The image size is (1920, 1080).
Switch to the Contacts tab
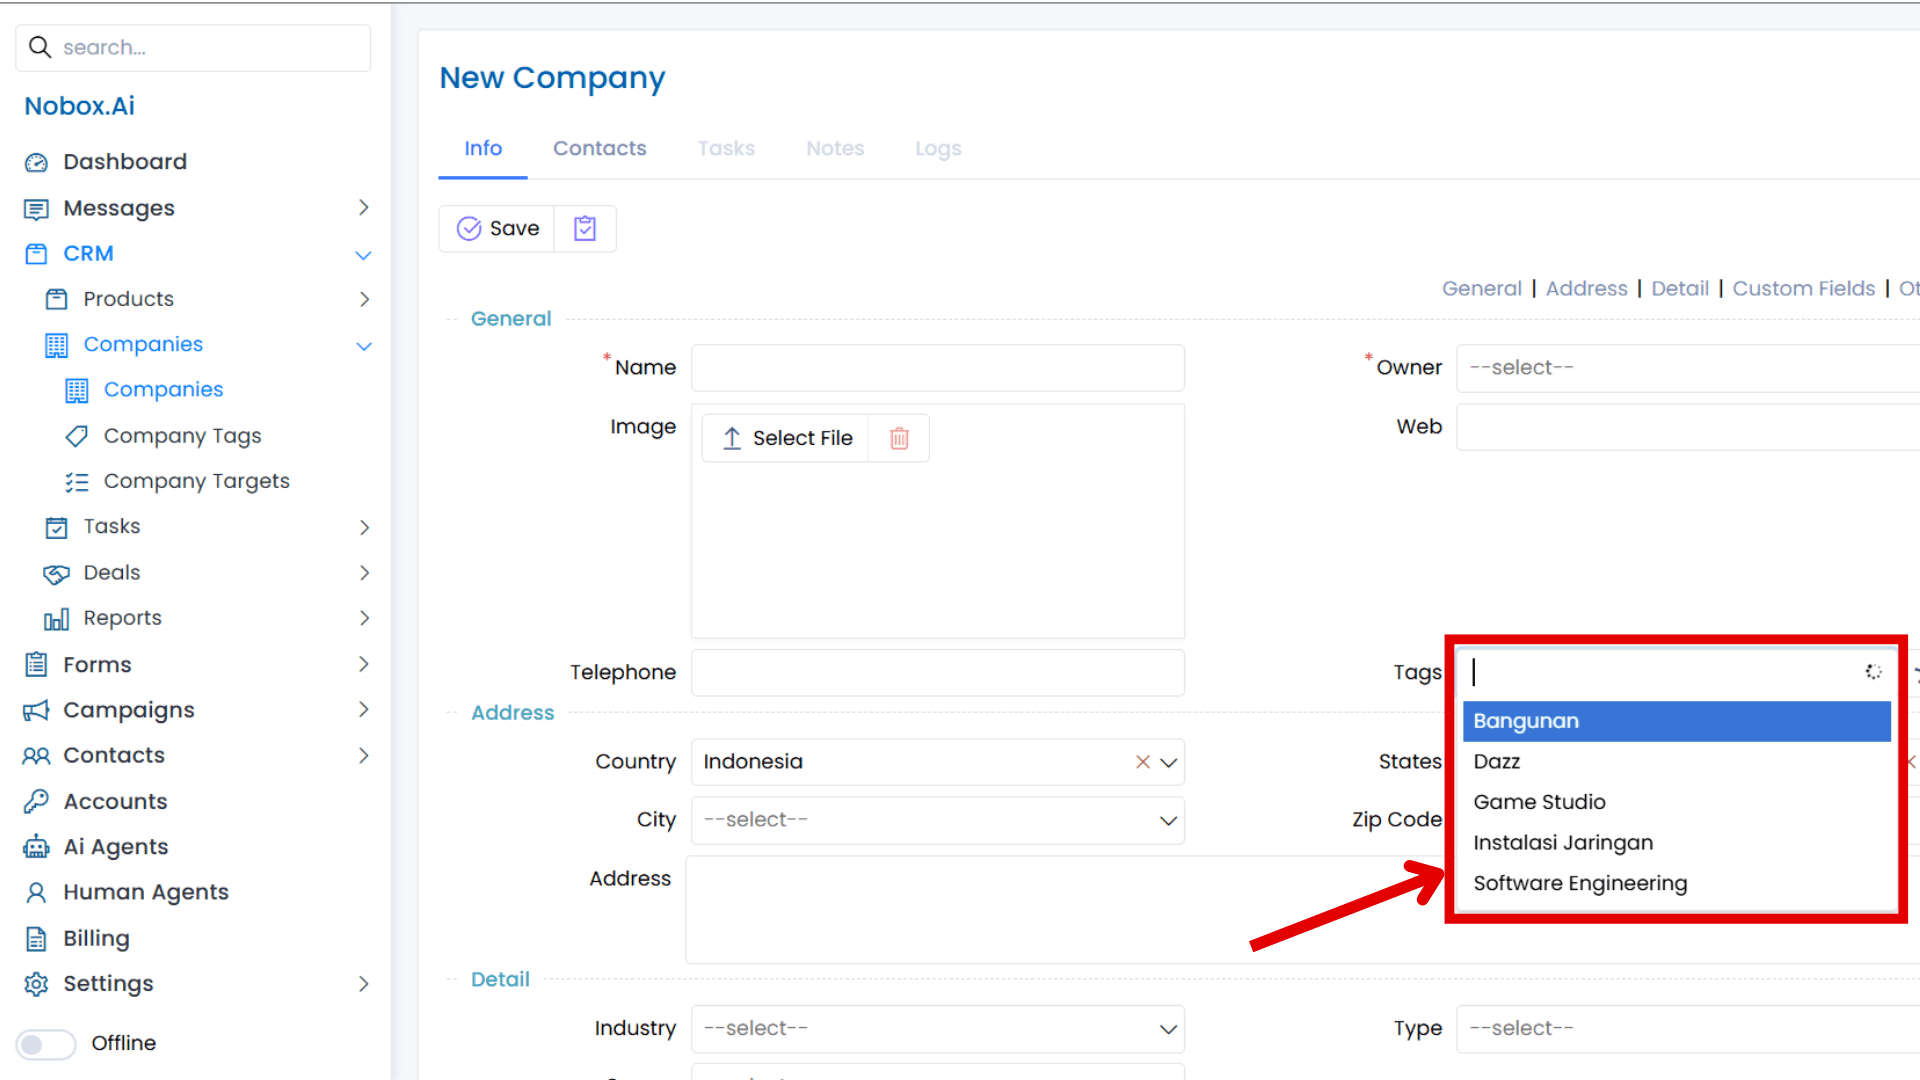tap(599, 148)
